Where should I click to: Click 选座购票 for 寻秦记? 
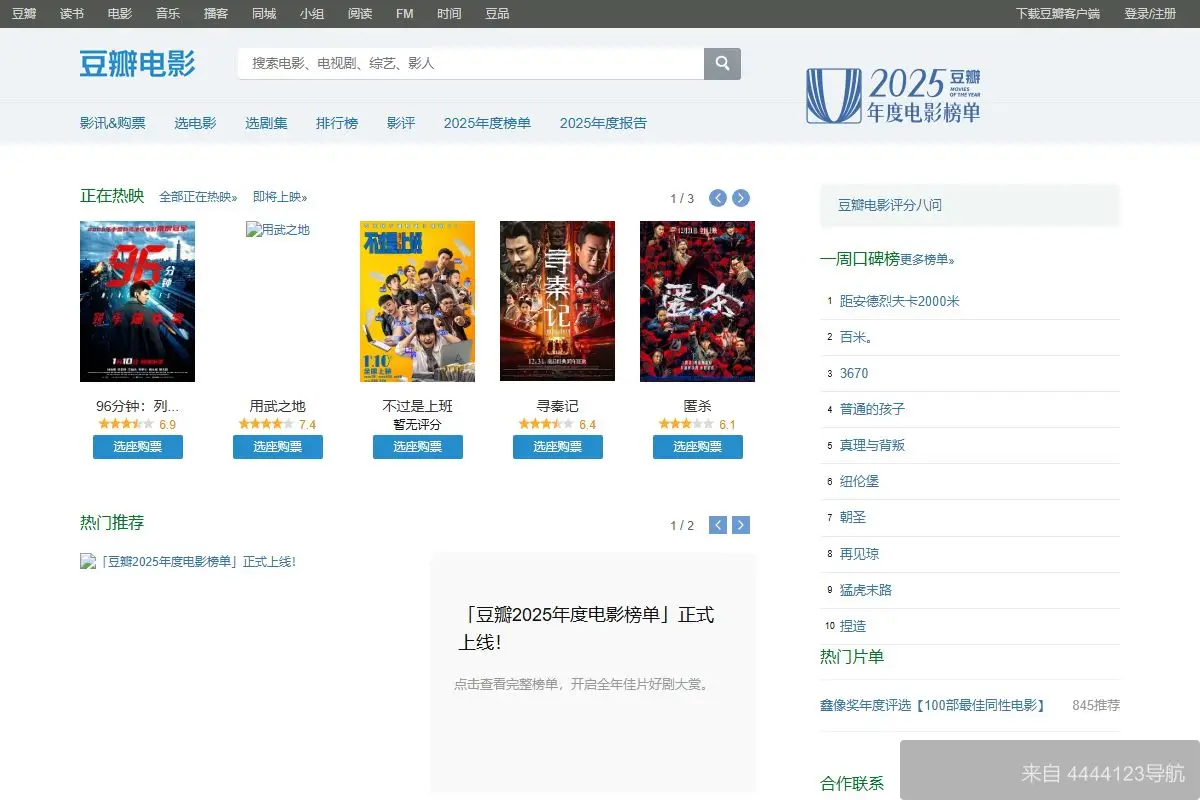pyautogui.click(x=557, y=447)
